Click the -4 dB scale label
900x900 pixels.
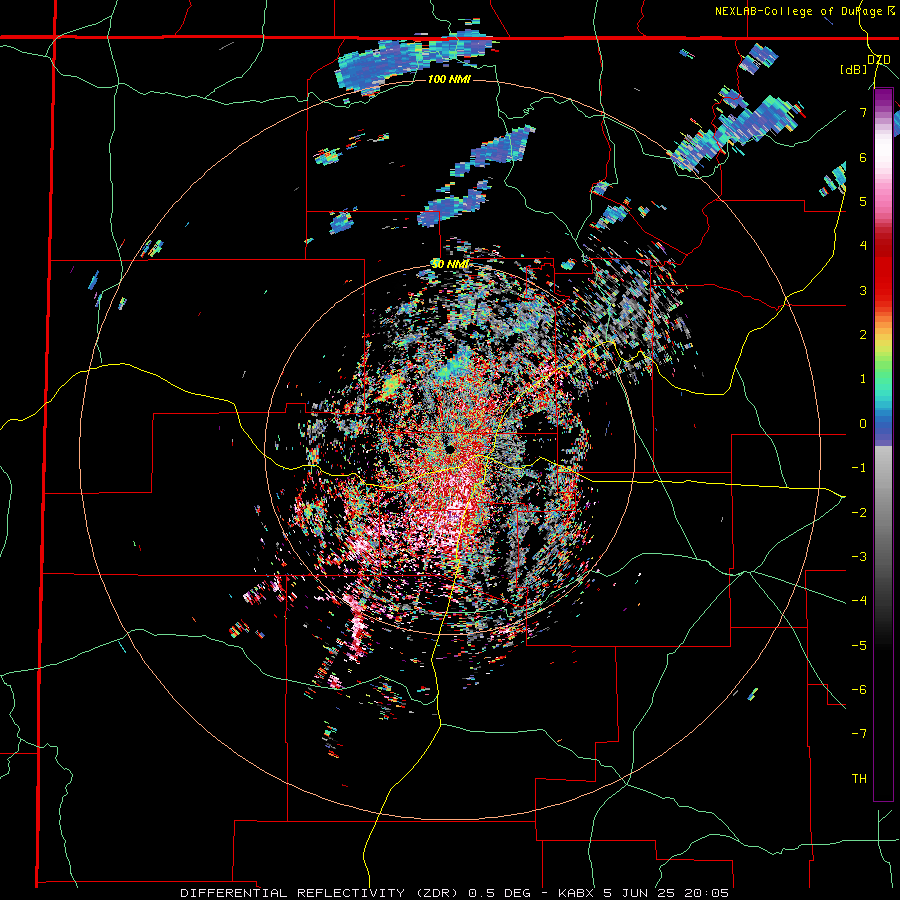pos(859,600)
